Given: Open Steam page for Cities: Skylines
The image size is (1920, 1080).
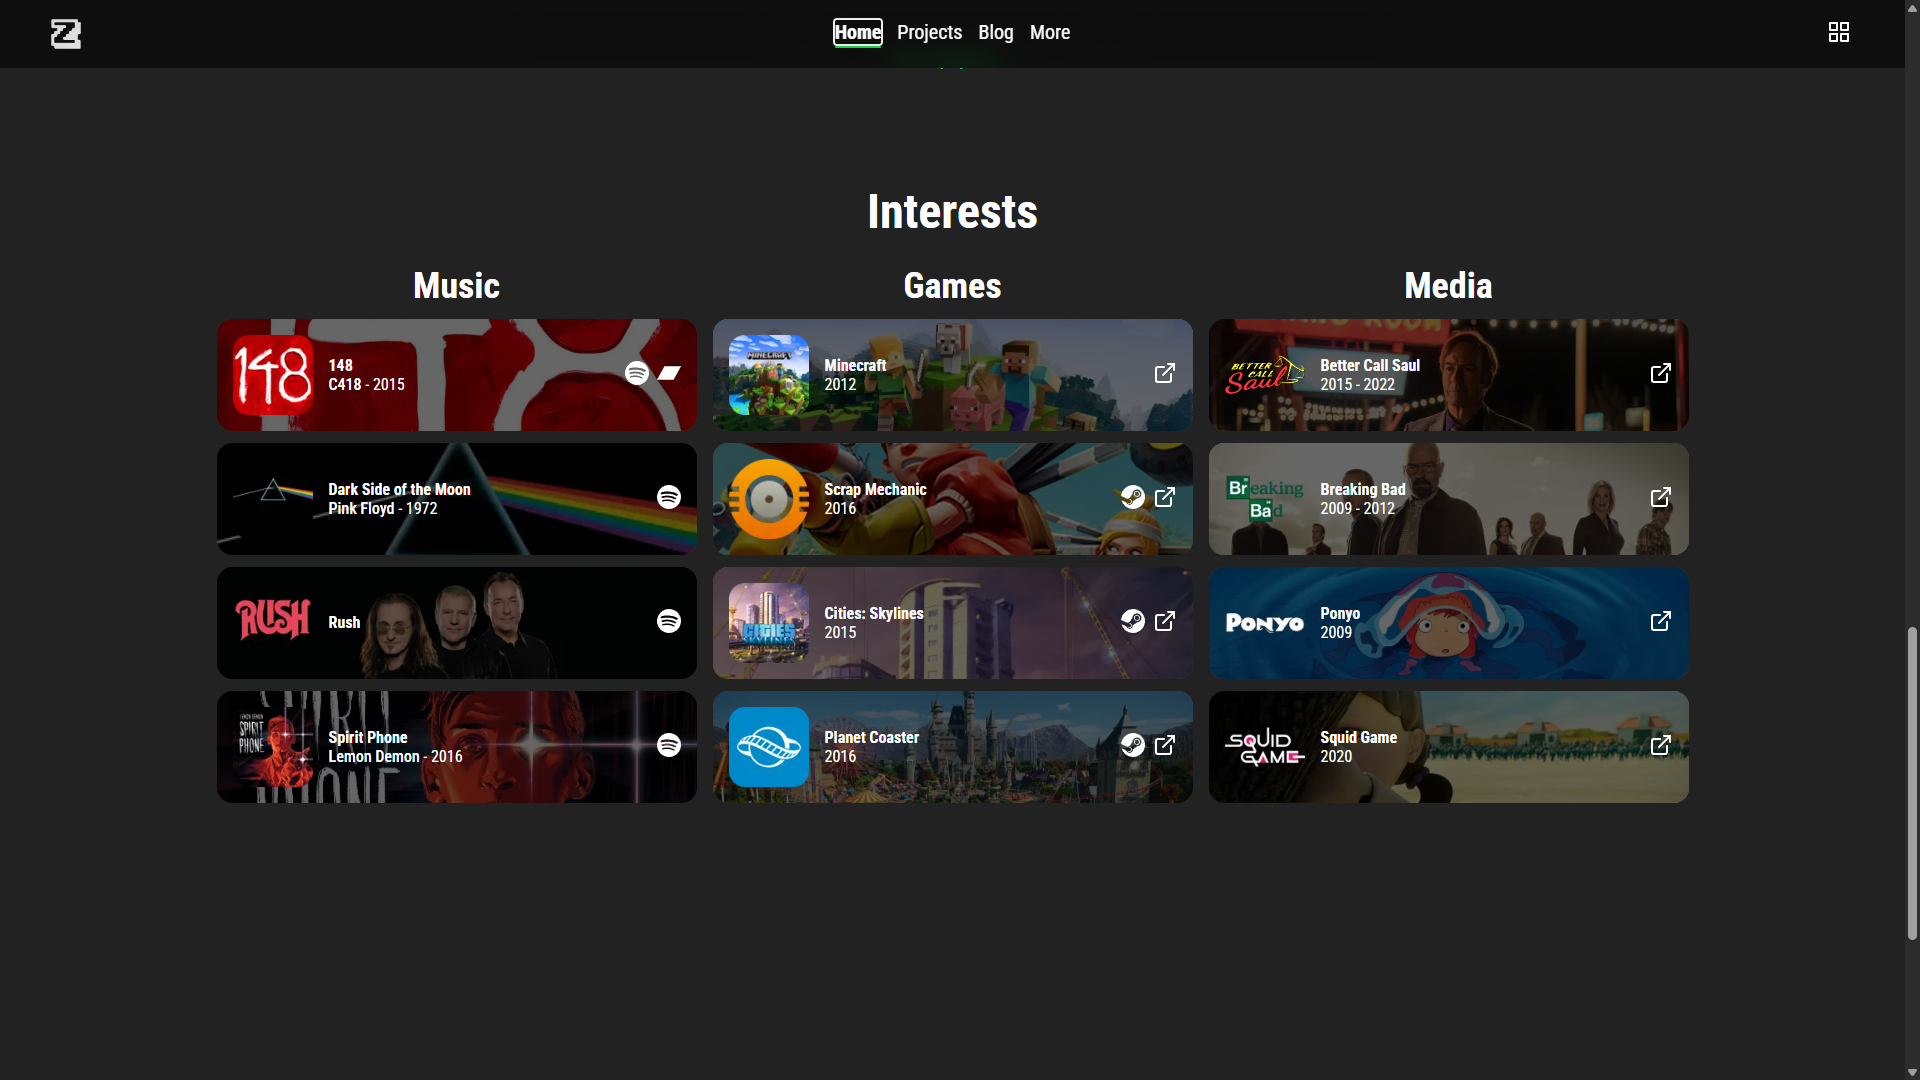Looking at the screenshot, I should pyautogui.click(x=1133, y=621).
